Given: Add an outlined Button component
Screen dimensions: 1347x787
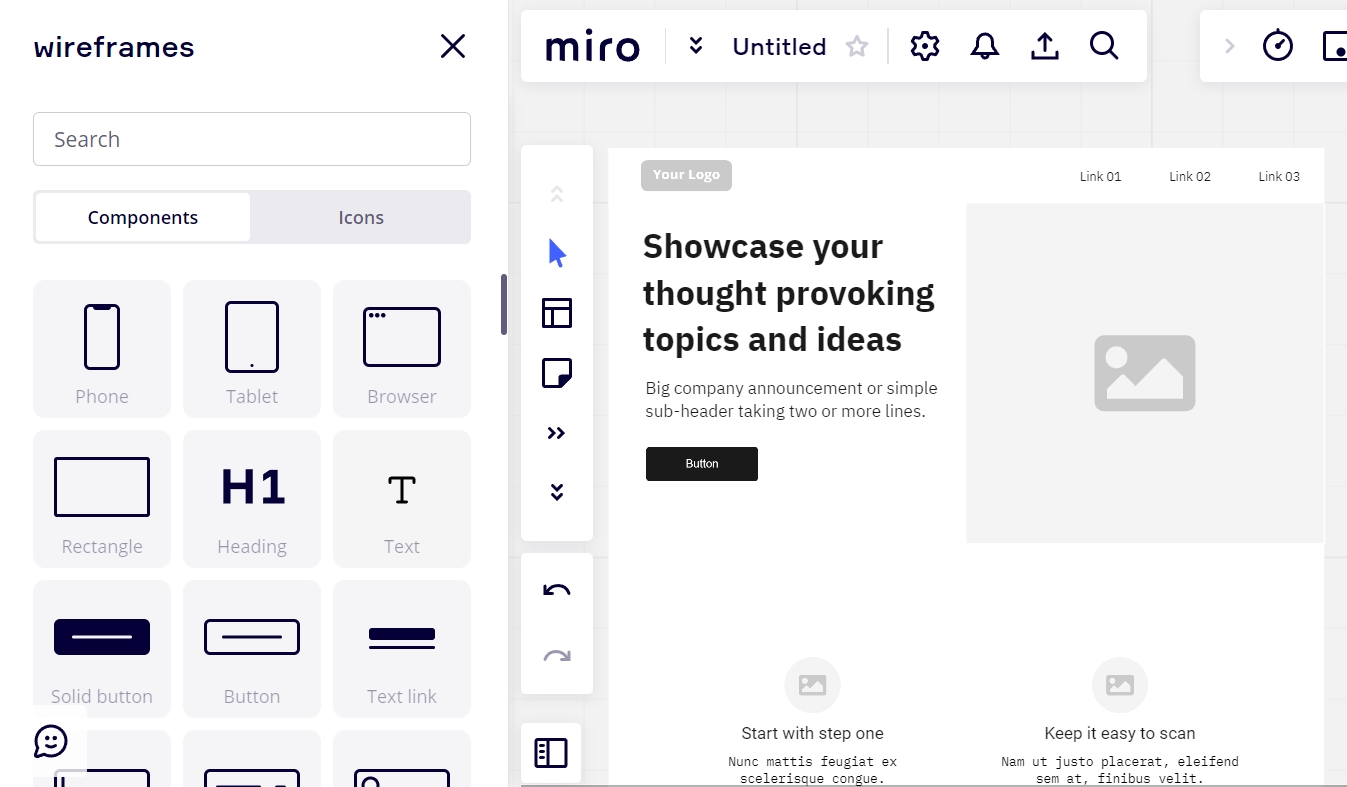Looking at the screenshot, I should tap(252, 649).
